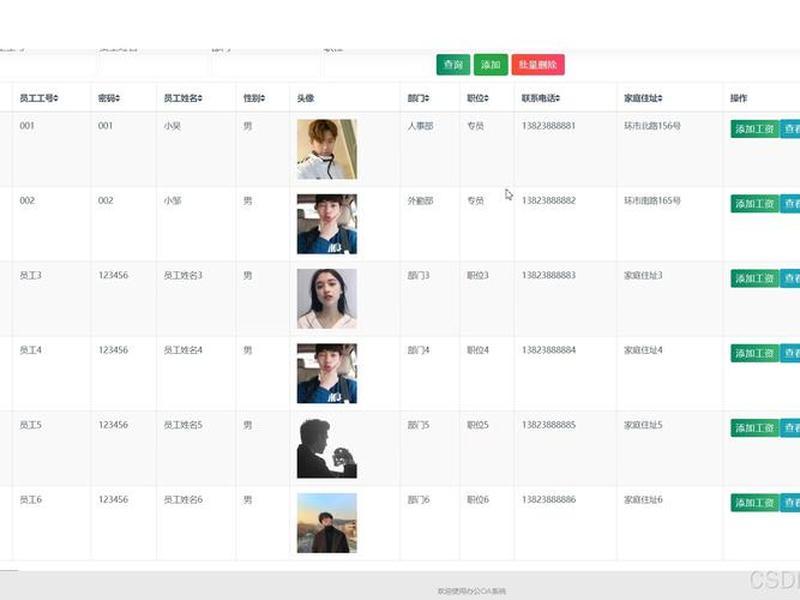Screen dimensions: 800x600
Task: Select the 外勤部 department cell
Action: (x=420, y=201)
